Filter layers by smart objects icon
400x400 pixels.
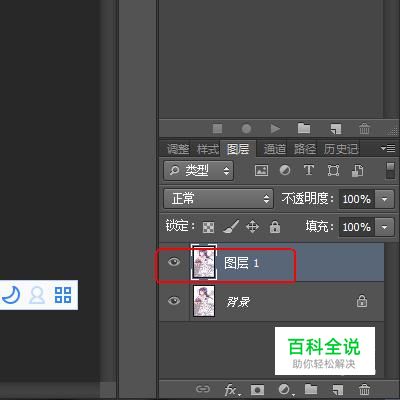click(358, 171)
